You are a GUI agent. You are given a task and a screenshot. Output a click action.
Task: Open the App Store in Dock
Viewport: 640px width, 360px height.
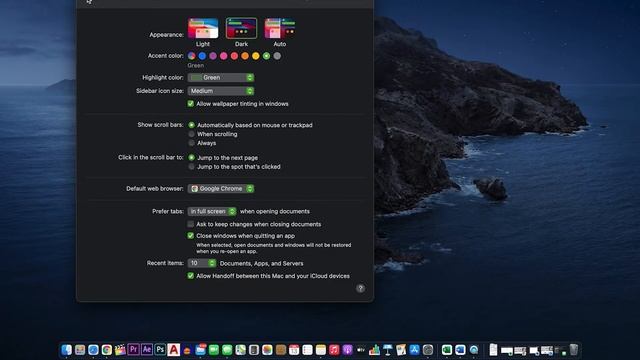pos(414,350)
